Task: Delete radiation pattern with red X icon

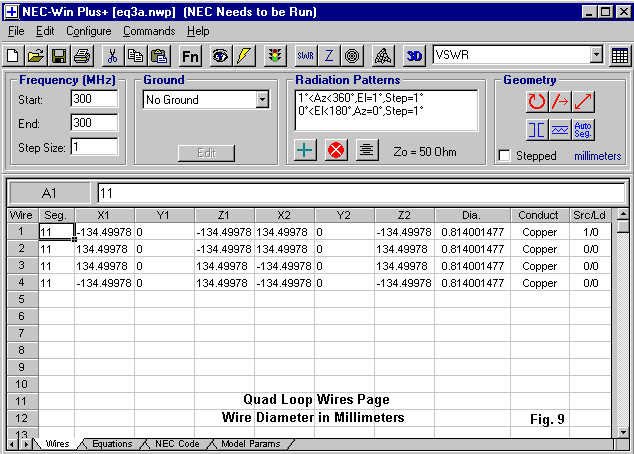Action: coord(337,150)
